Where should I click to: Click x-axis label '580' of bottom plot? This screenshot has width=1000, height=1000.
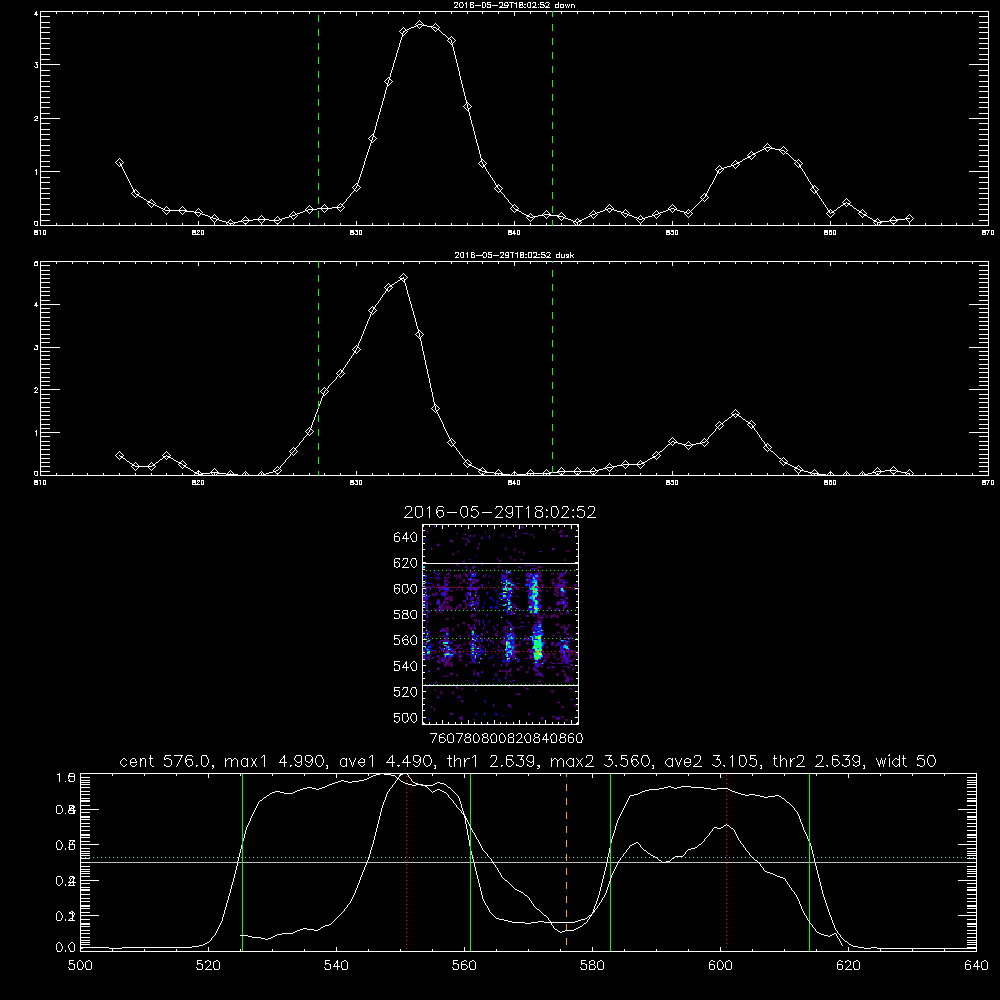coord(592,966)
